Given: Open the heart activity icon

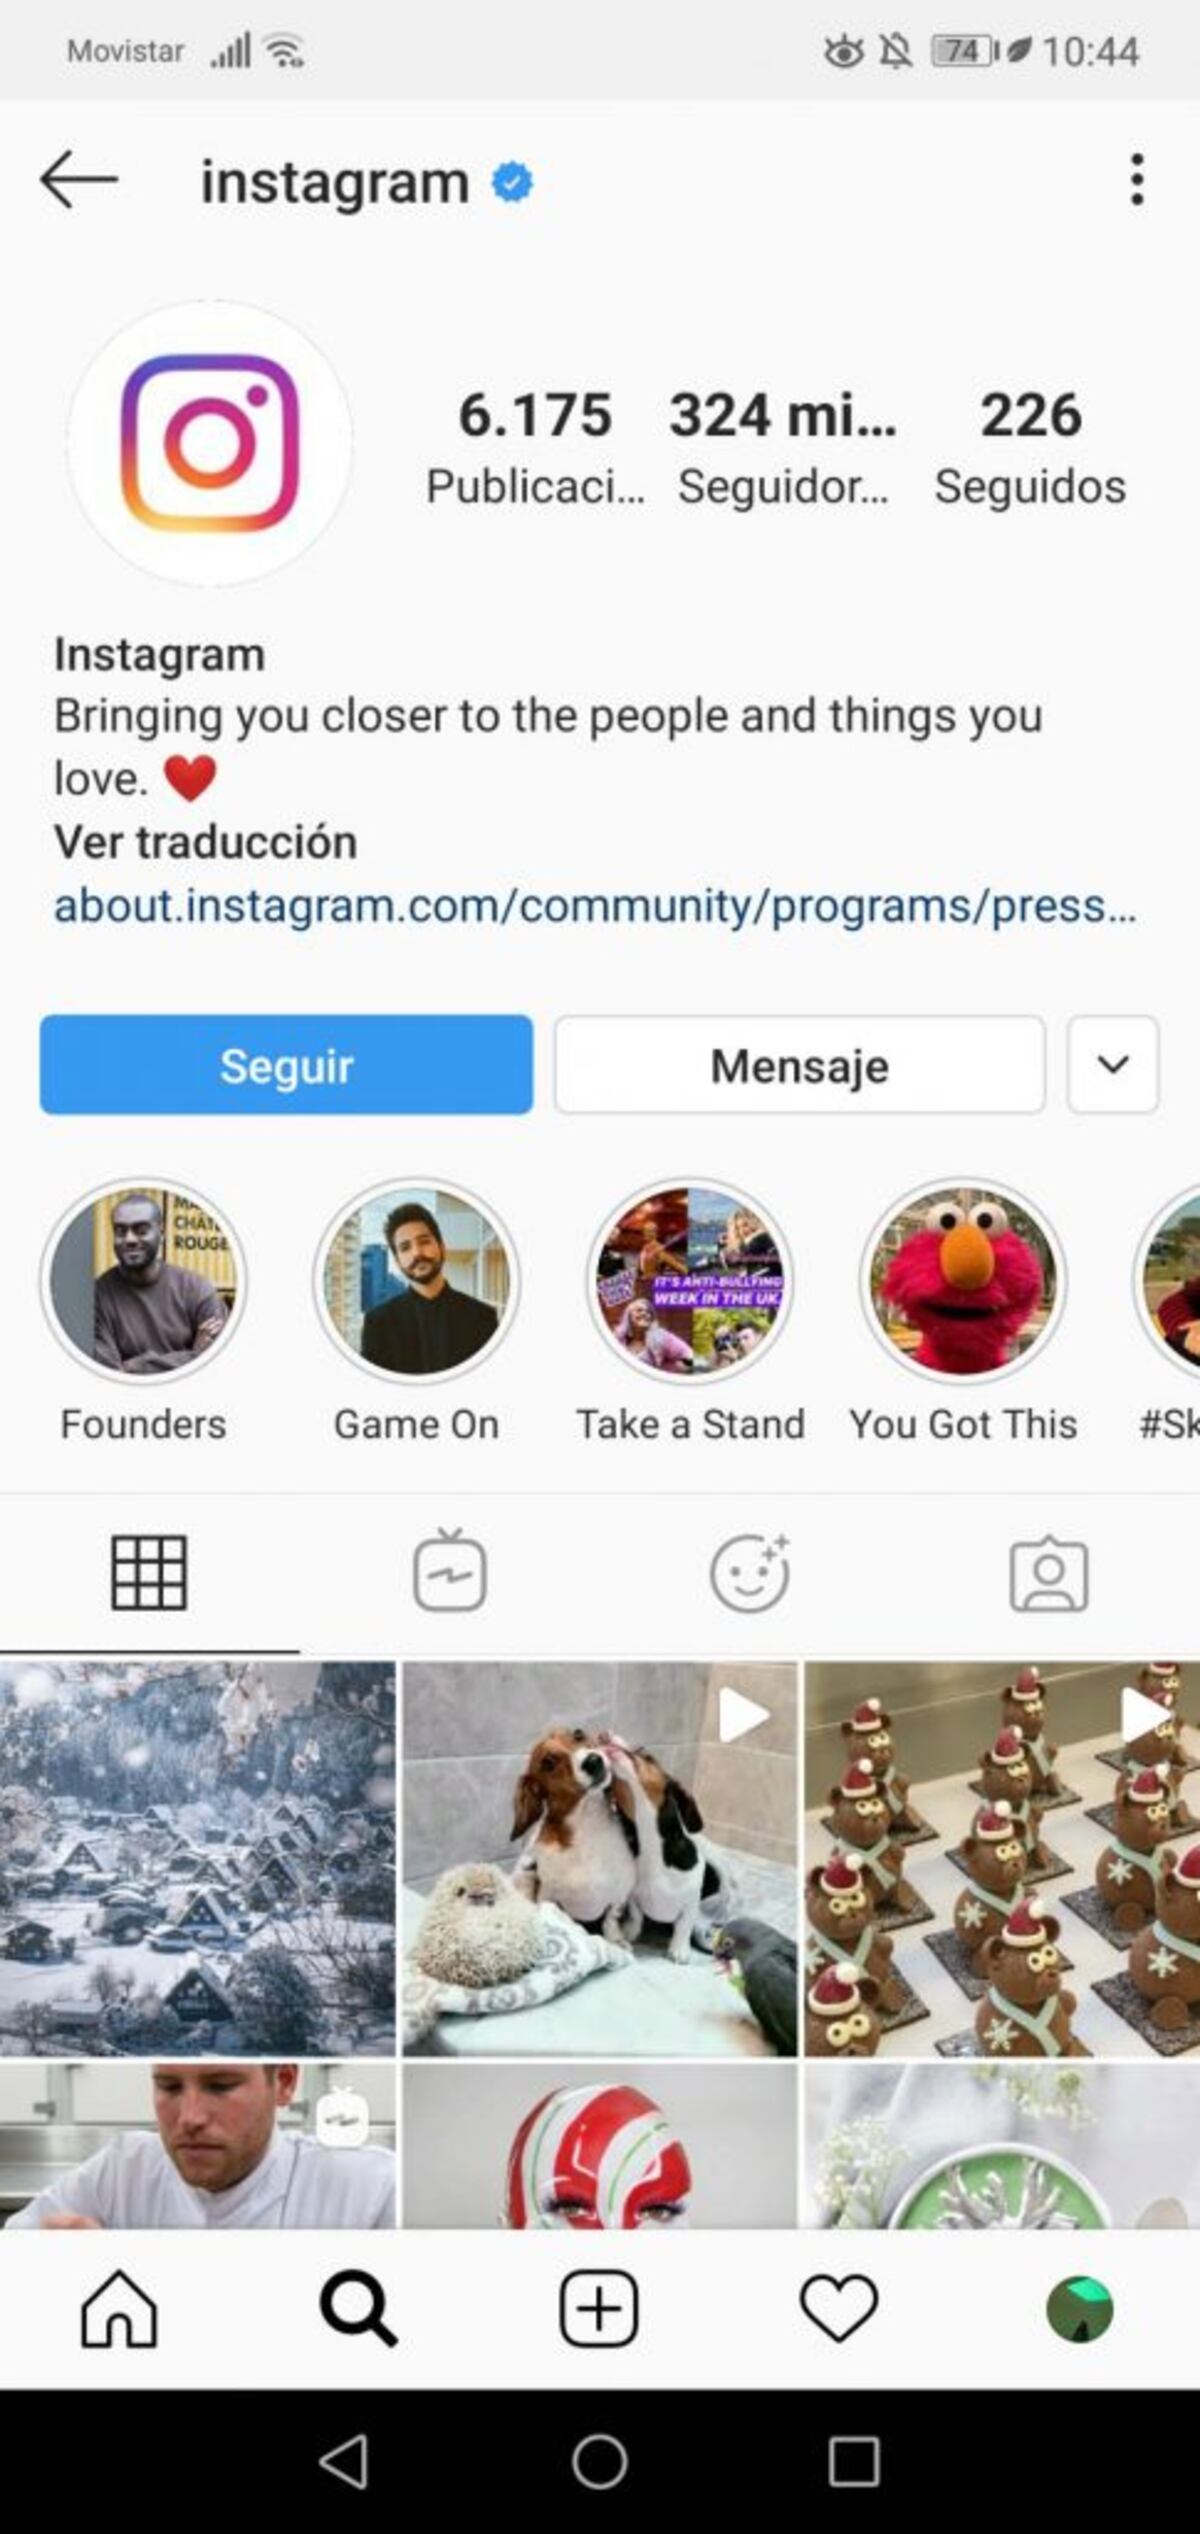Looking at the screenshot, I should [x=839, y=2308].
